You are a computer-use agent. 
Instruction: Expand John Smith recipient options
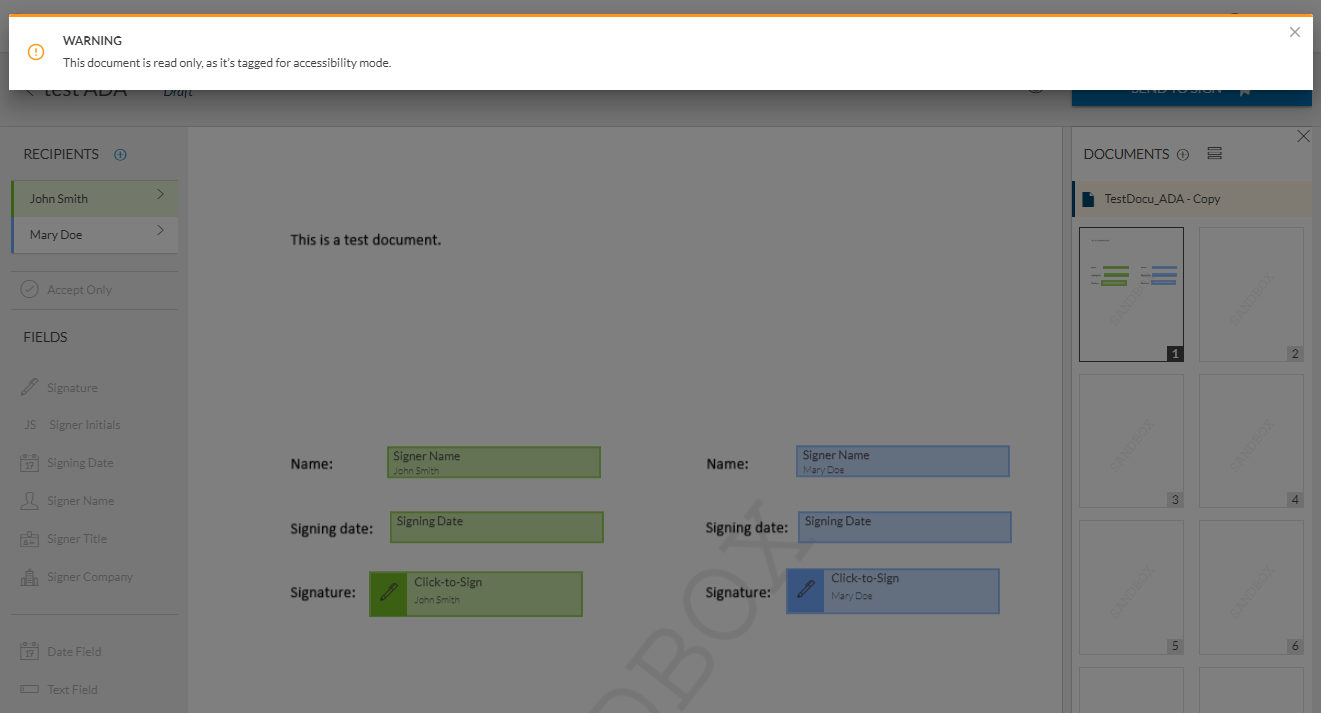[x=160, y=195]
